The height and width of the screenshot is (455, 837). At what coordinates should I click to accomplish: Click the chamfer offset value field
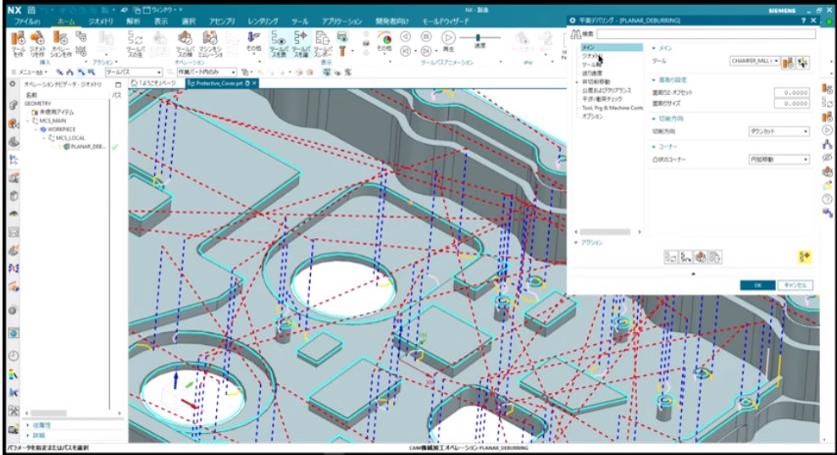click(792, 92)
